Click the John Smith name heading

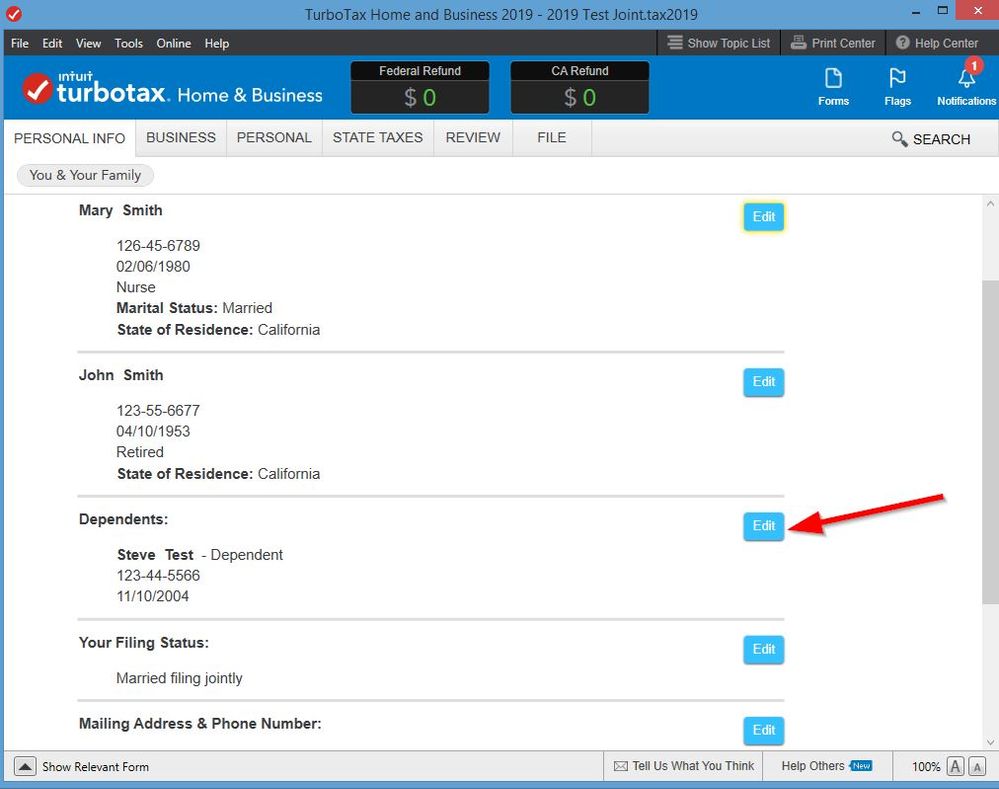(121, 375)
